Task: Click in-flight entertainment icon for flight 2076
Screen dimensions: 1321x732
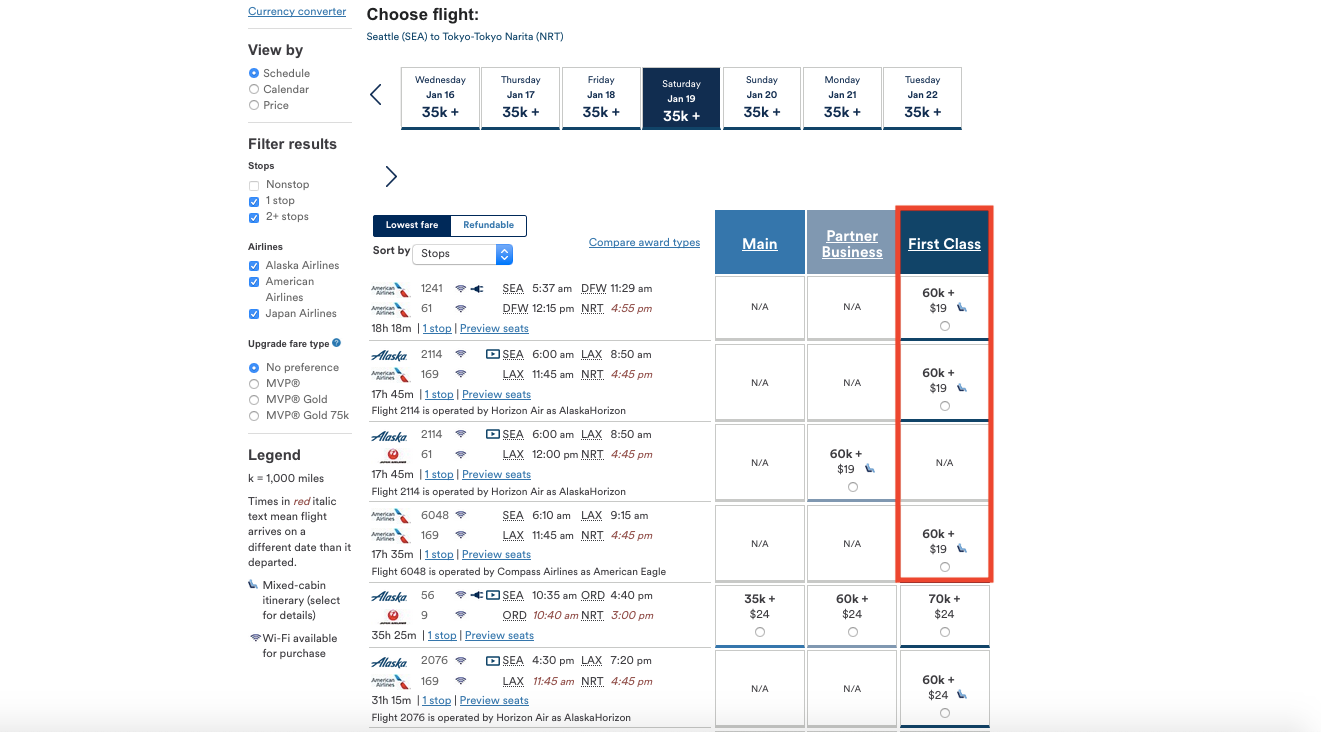Action: 492,661
